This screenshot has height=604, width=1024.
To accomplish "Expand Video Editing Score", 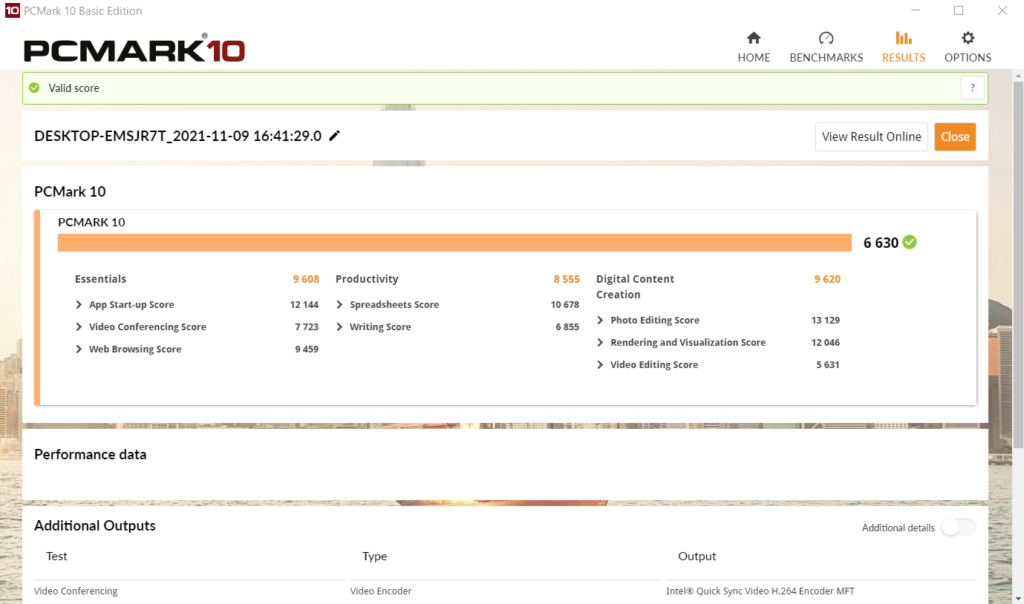I will (x=600, y=364).
